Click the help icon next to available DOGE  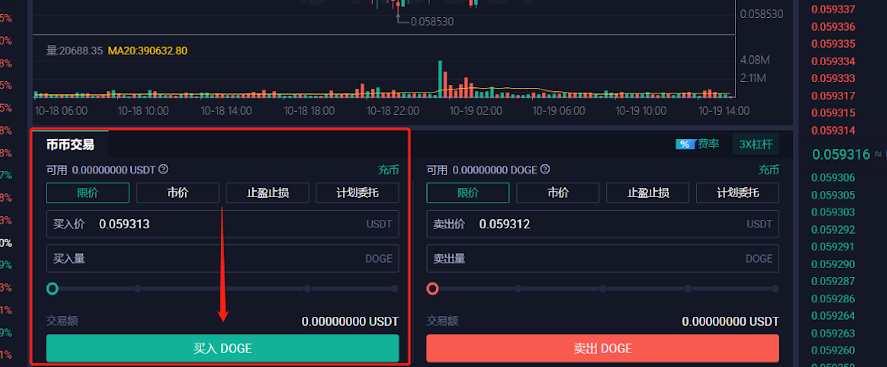pos(545,169)
